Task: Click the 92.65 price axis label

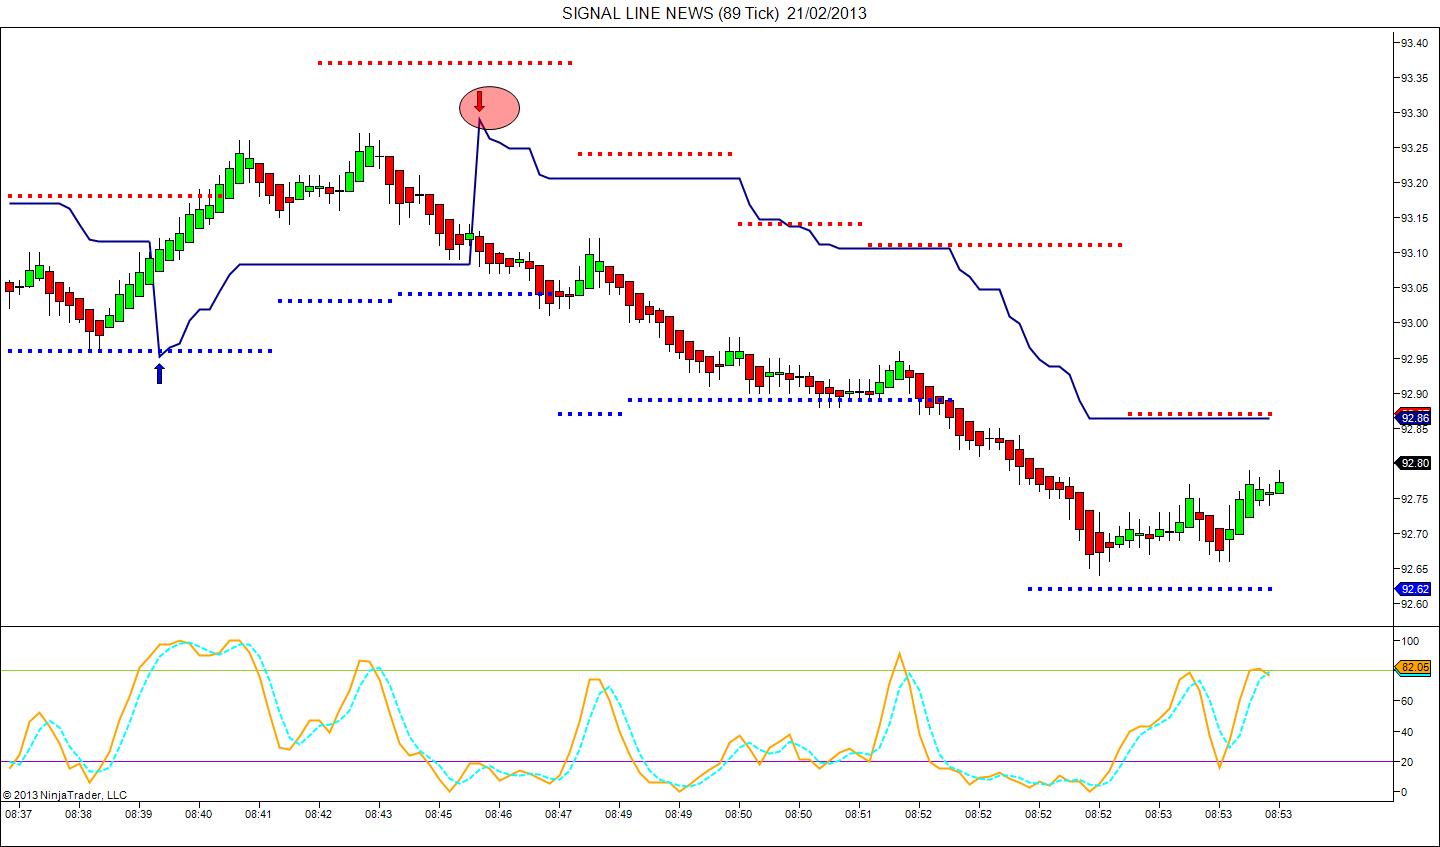Action: (1414, 569)
